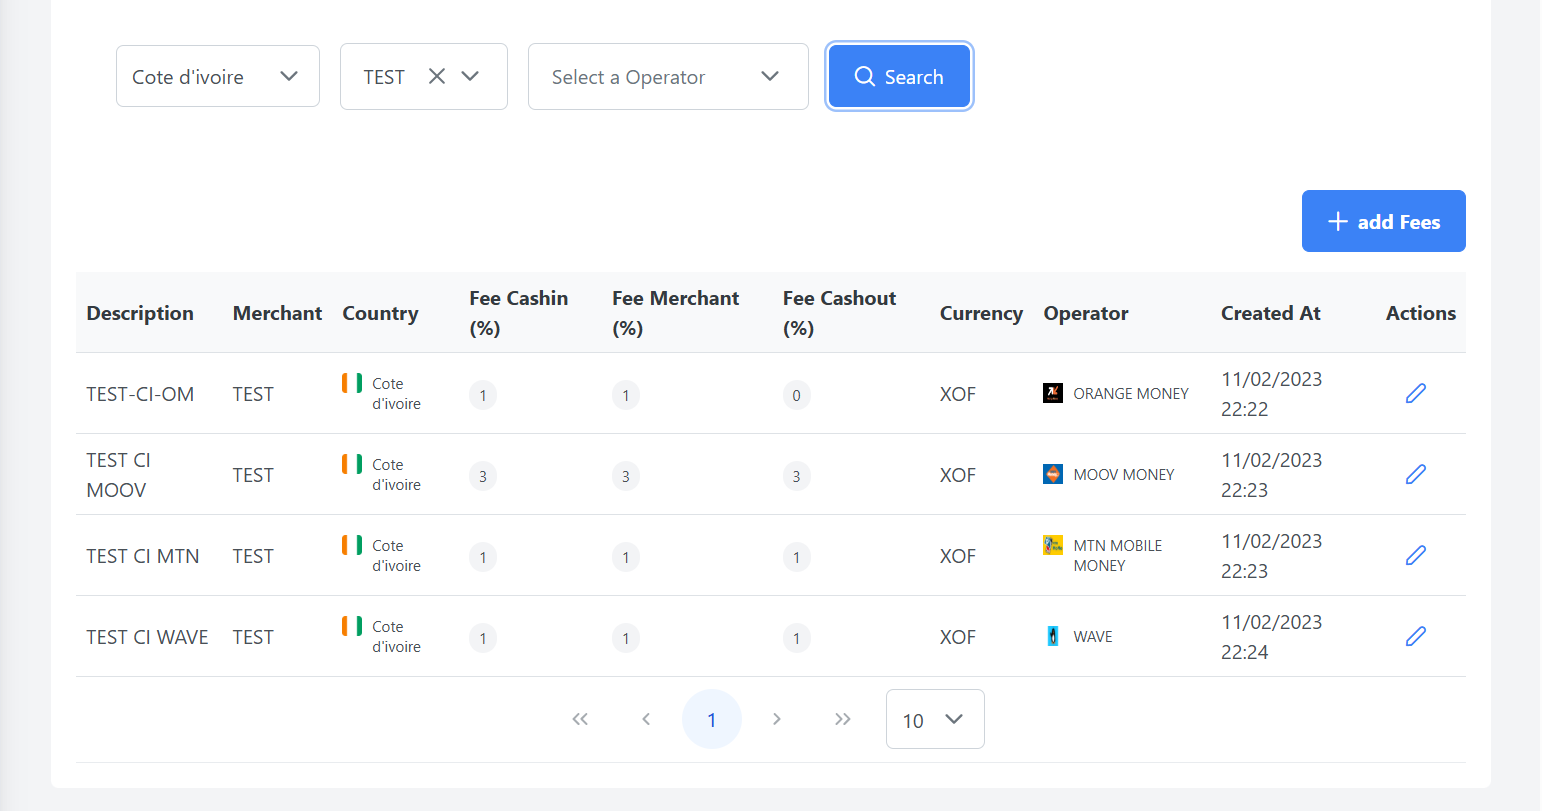Edit the TEST CI MTN fee entry

coord(1415,555)
